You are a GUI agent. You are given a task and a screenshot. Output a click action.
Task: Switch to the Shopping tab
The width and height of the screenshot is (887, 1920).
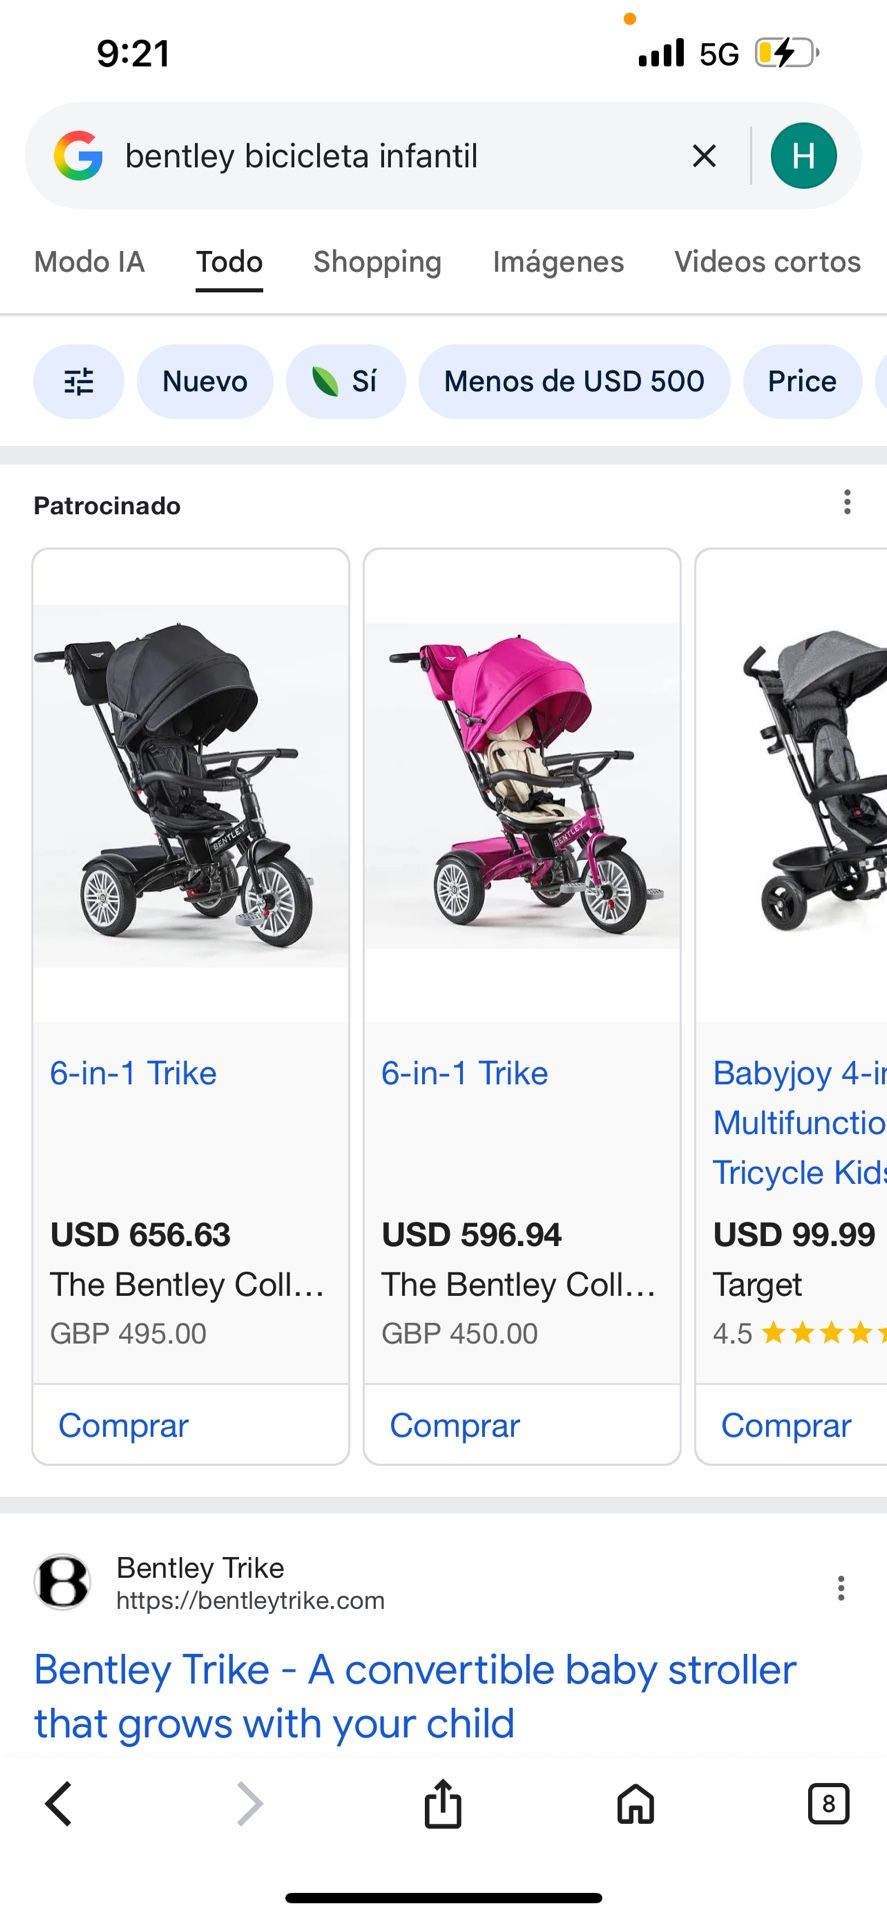tap(377, 262)
